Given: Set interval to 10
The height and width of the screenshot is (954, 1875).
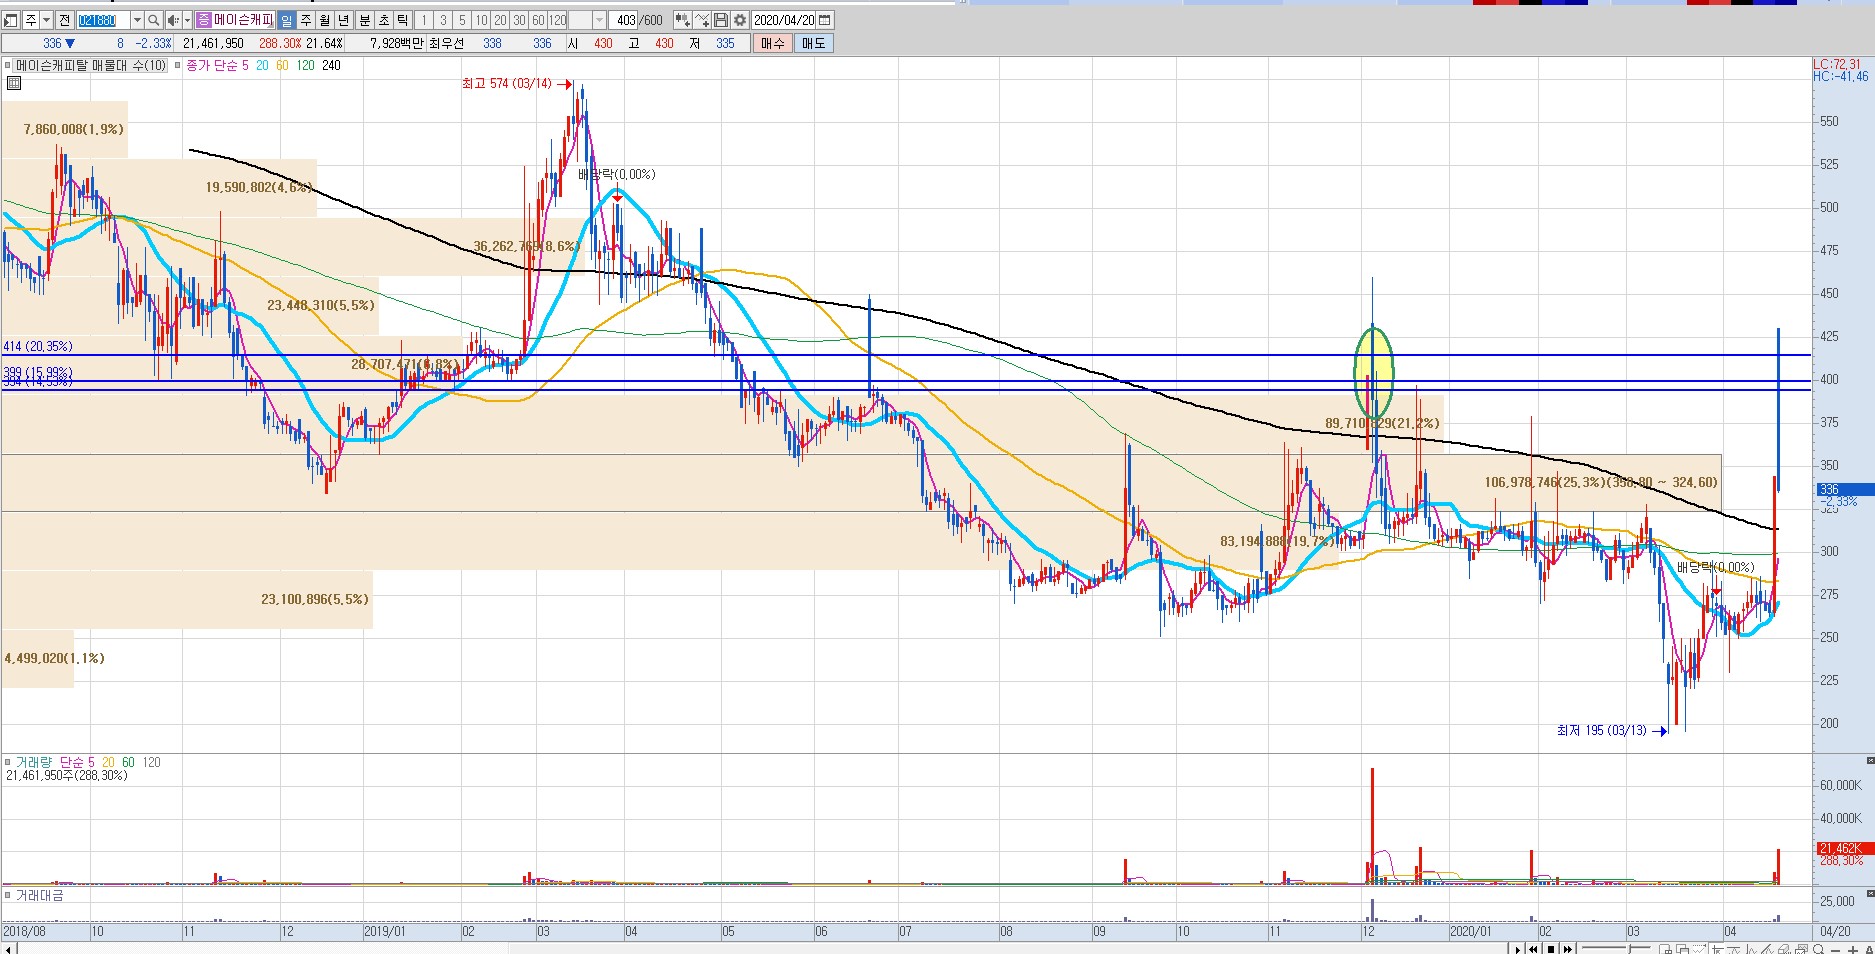Looking at the screenshot, I should click(481, 20).
